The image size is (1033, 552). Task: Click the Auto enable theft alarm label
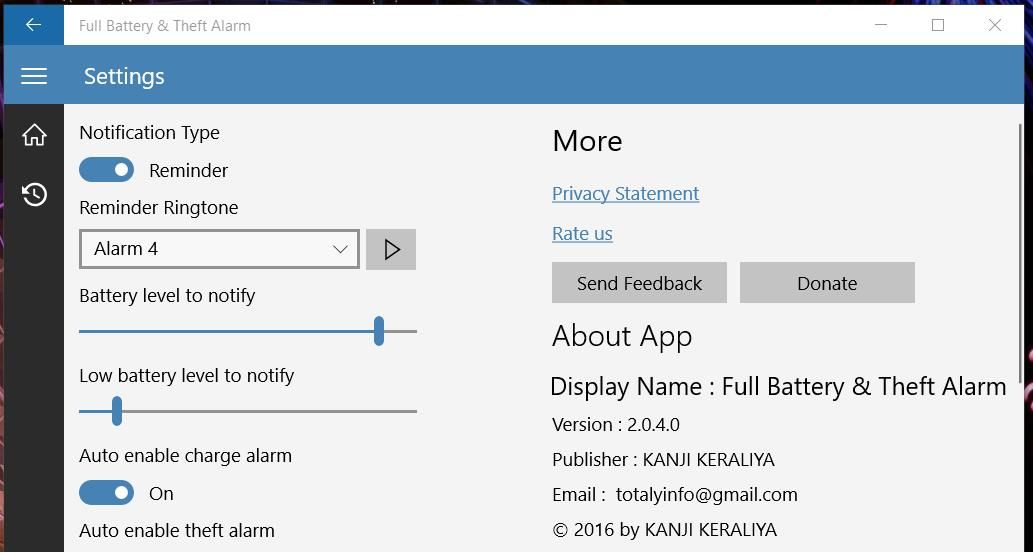(177, 530)
